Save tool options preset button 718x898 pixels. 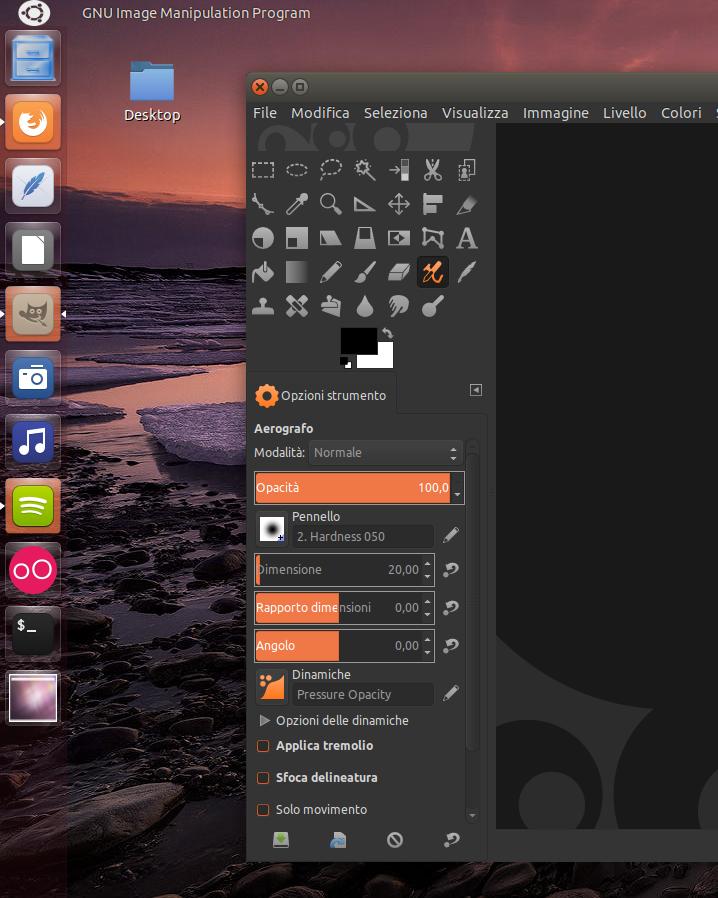tap(281, 840)
